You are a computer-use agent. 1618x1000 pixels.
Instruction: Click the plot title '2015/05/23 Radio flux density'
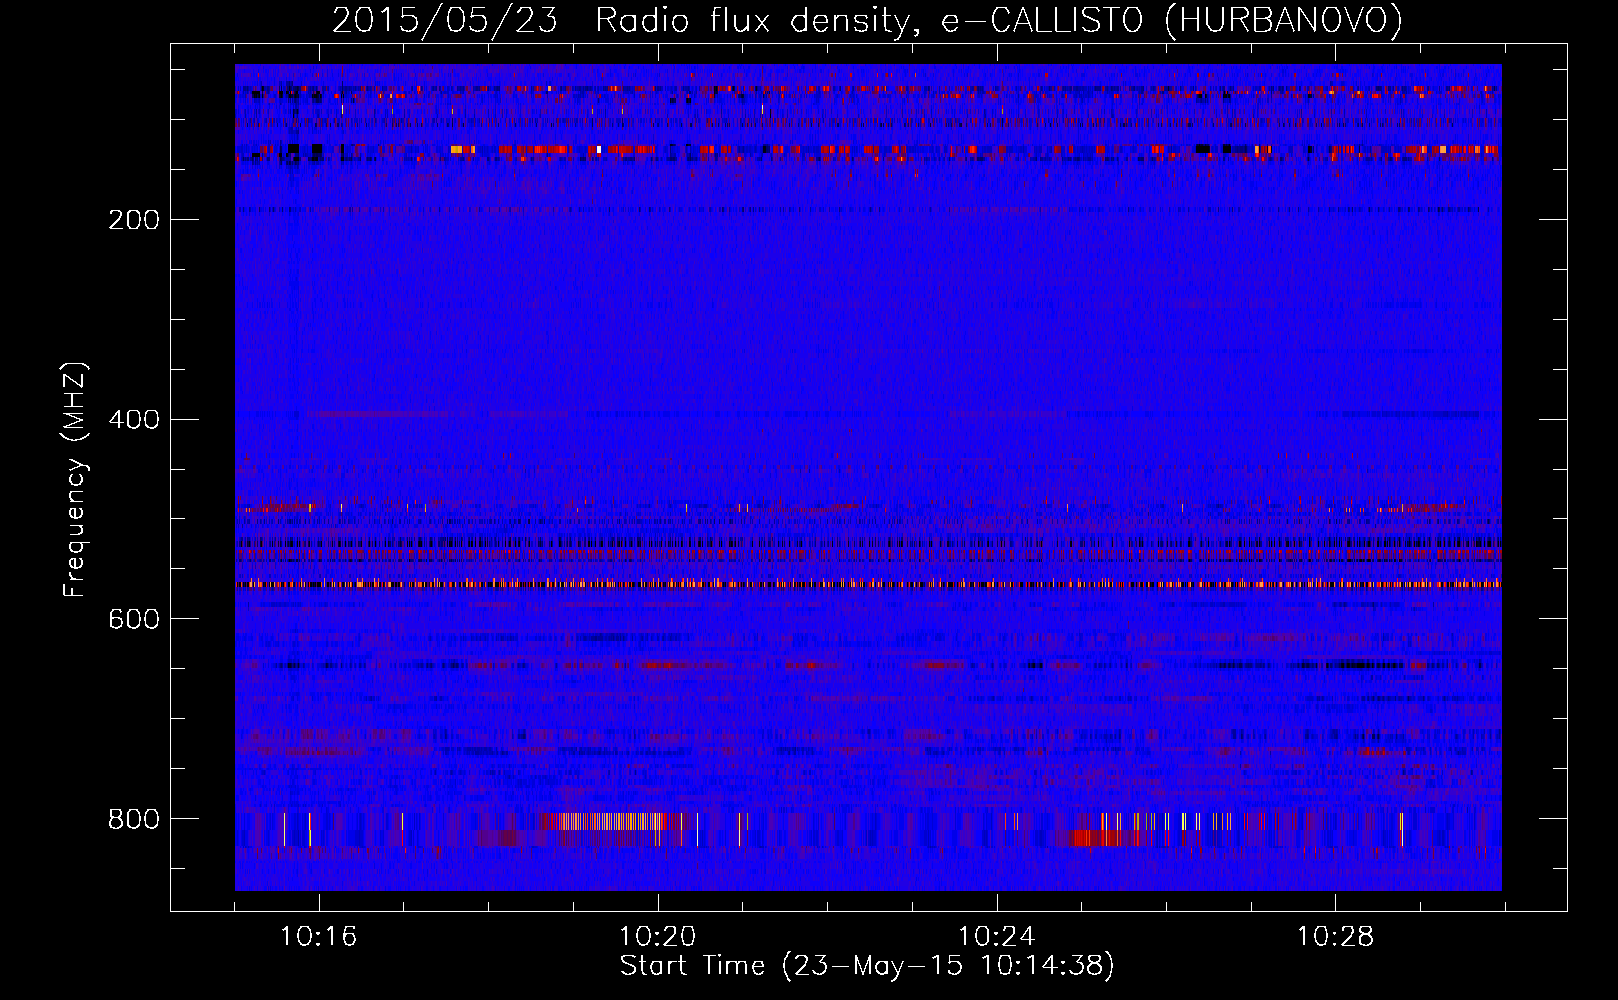click(619, 21)
